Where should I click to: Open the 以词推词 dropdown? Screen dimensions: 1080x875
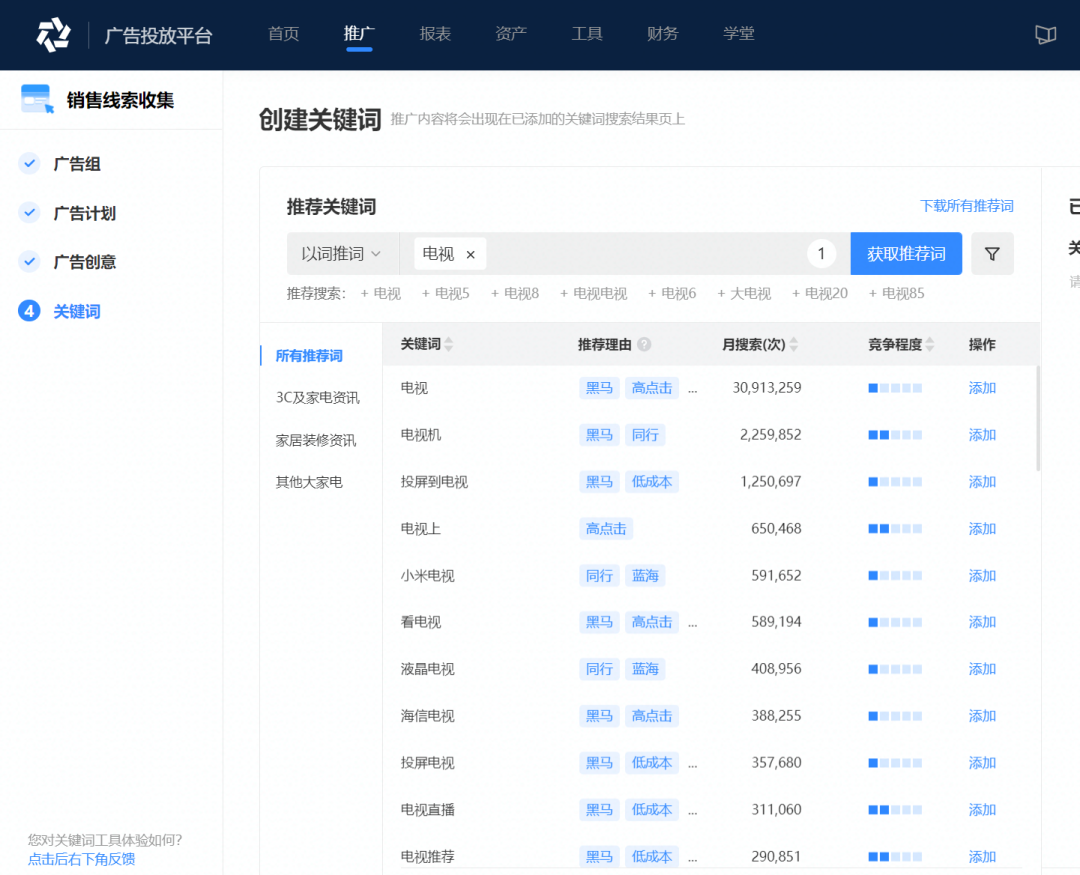pyautogui.click(x=342, y=254)
